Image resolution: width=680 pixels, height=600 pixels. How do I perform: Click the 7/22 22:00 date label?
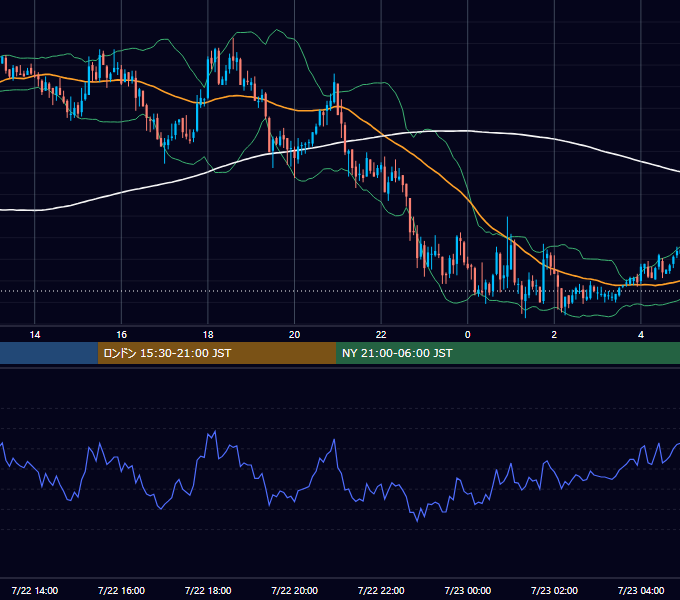coord(381,590)
